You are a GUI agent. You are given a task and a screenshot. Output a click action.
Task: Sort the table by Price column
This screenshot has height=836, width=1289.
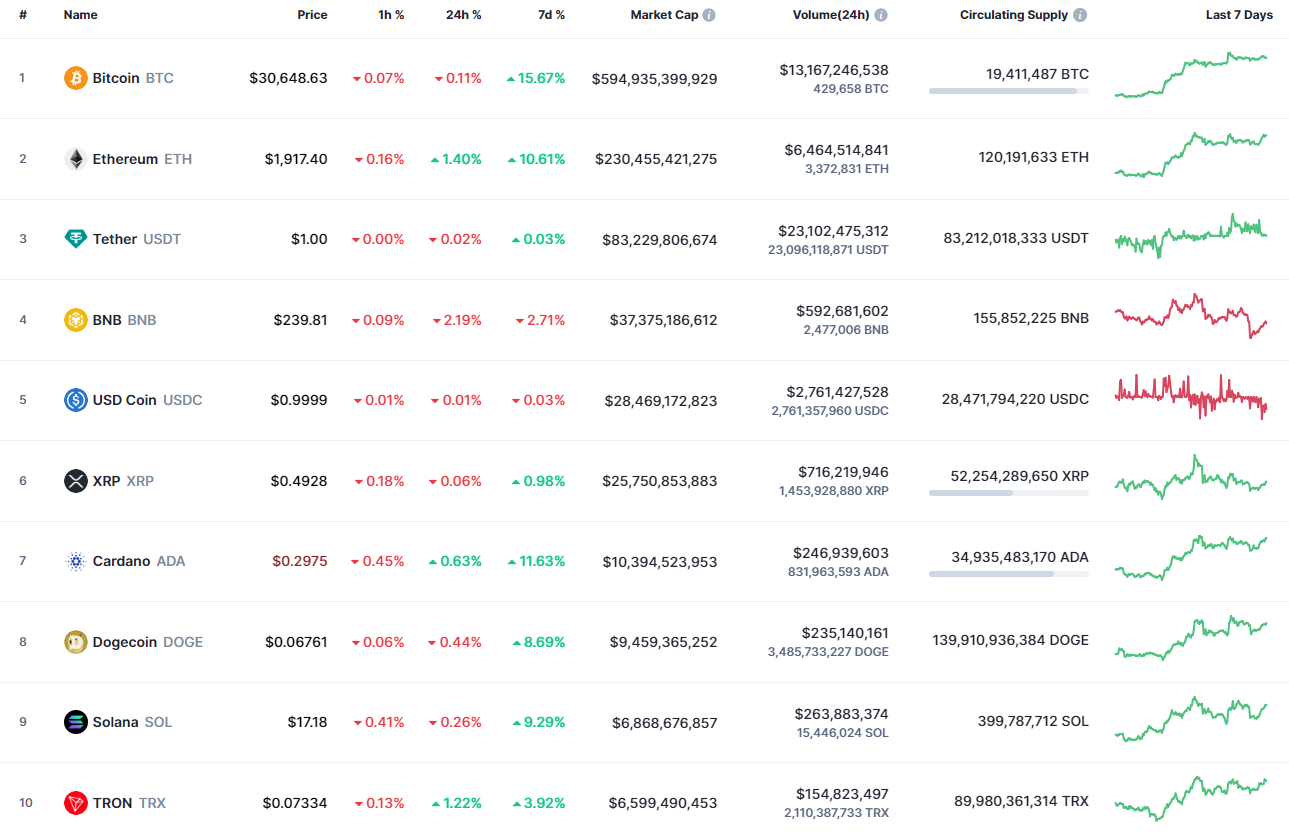[312, 14]
